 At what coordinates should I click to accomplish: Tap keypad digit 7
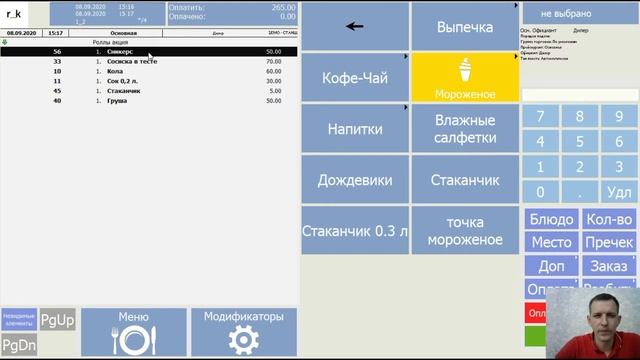point(540,116)
